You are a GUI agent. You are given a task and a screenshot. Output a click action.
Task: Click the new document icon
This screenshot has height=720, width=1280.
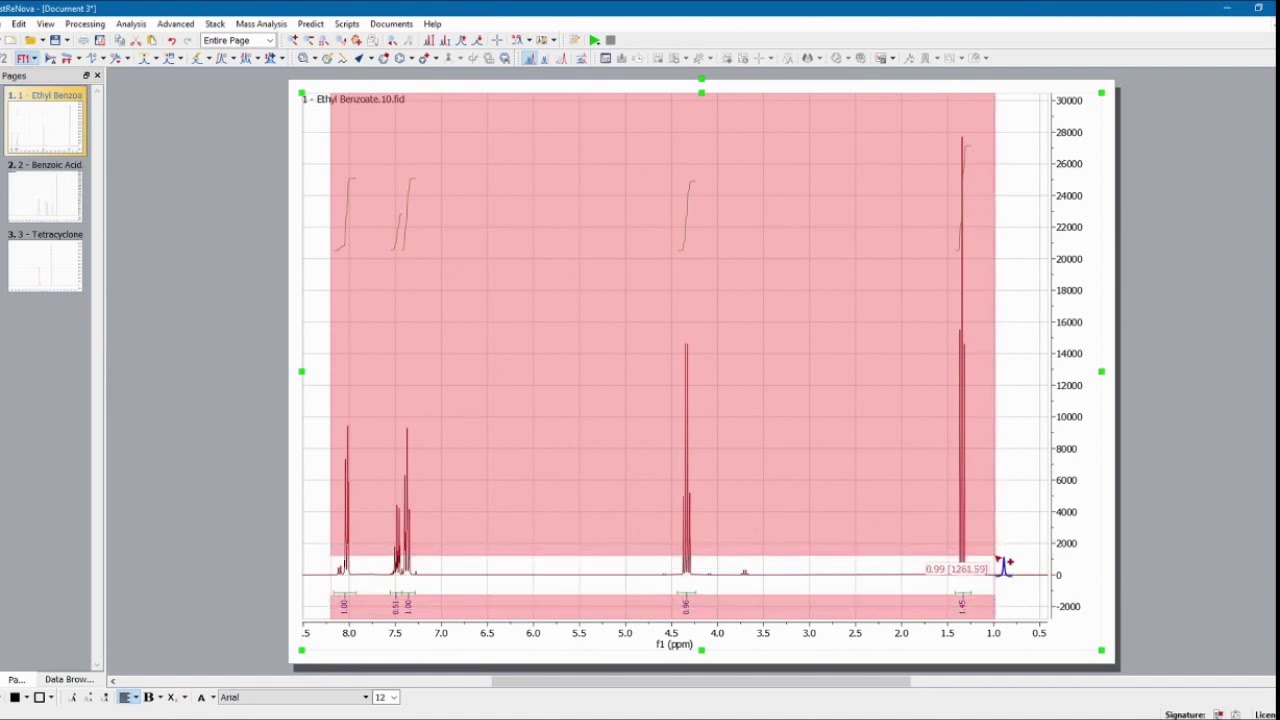[10, 40]
